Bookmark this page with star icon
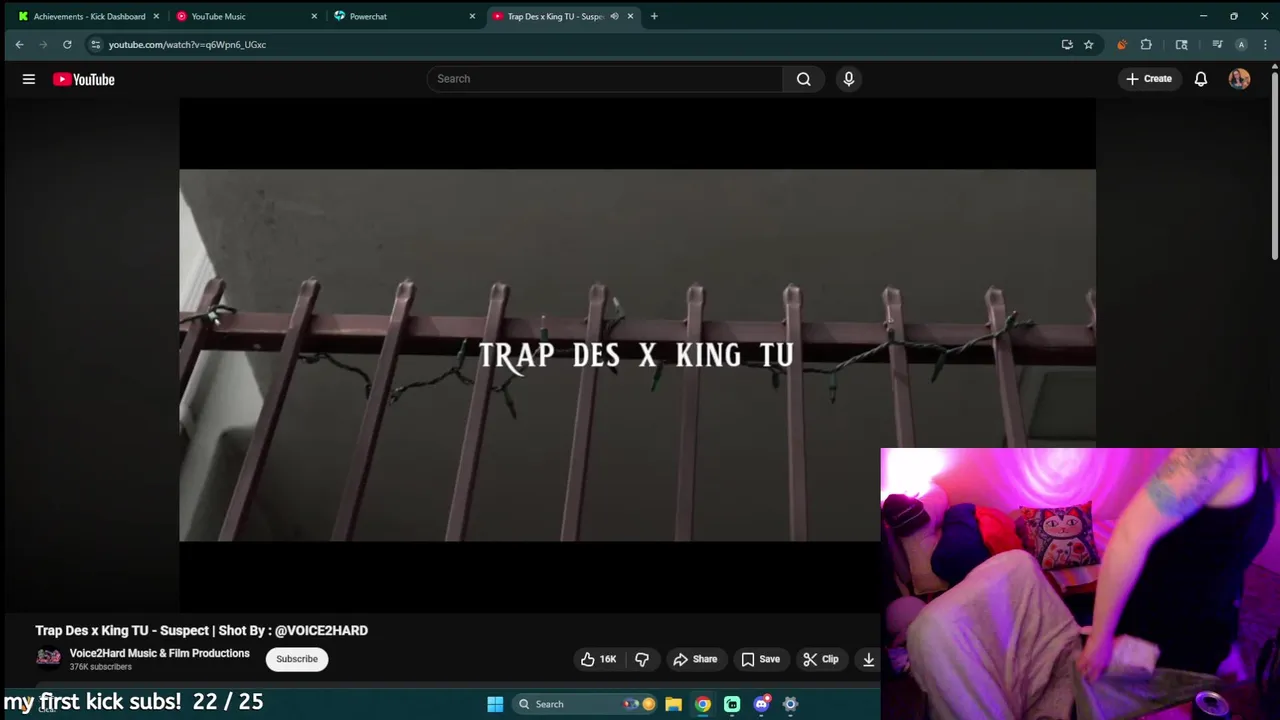Image resolution: width=1280 pixels, height=720 pixels. [x=1088, y=44]
